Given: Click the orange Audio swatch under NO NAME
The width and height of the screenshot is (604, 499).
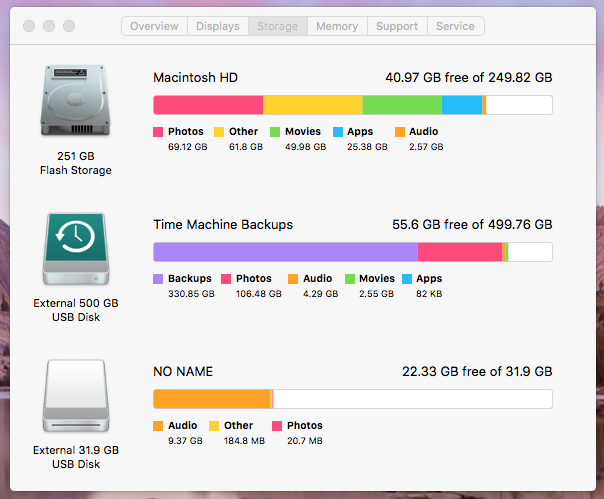Looking at the screenshot, I should click(158, 426).
